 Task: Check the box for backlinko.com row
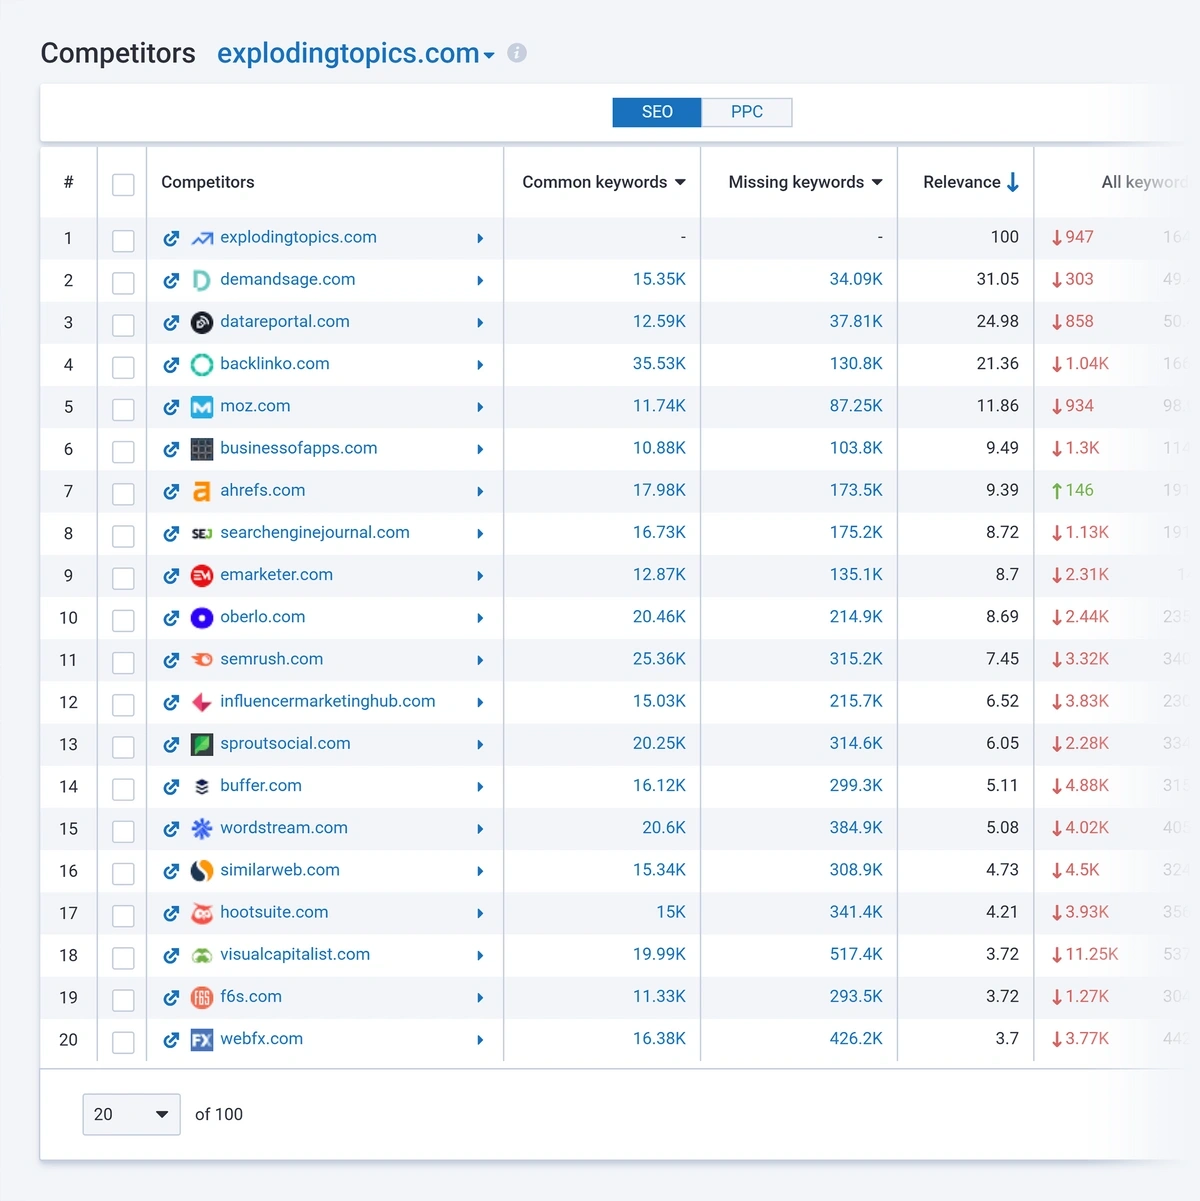coord(123,367)
